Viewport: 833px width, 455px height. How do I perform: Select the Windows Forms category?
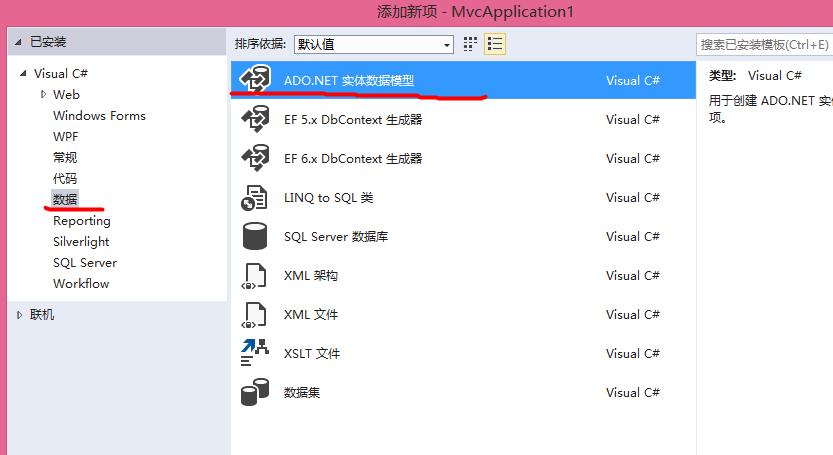pos(99,115)
